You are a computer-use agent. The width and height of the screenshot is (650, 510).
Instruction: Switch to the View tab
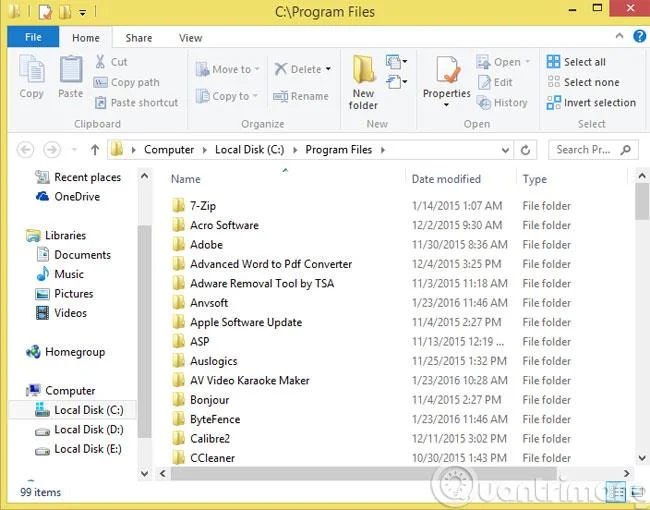pyautogui.click(x=190, y=38)
